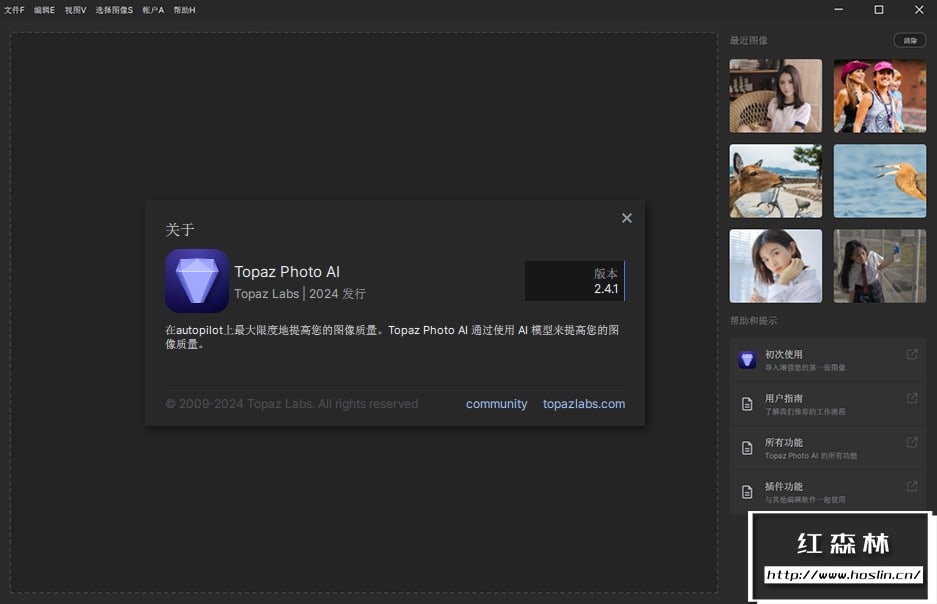The image size is (937, 604).
Task: Click the Topaz Photo AI gem logo
Action: [197, 281]
